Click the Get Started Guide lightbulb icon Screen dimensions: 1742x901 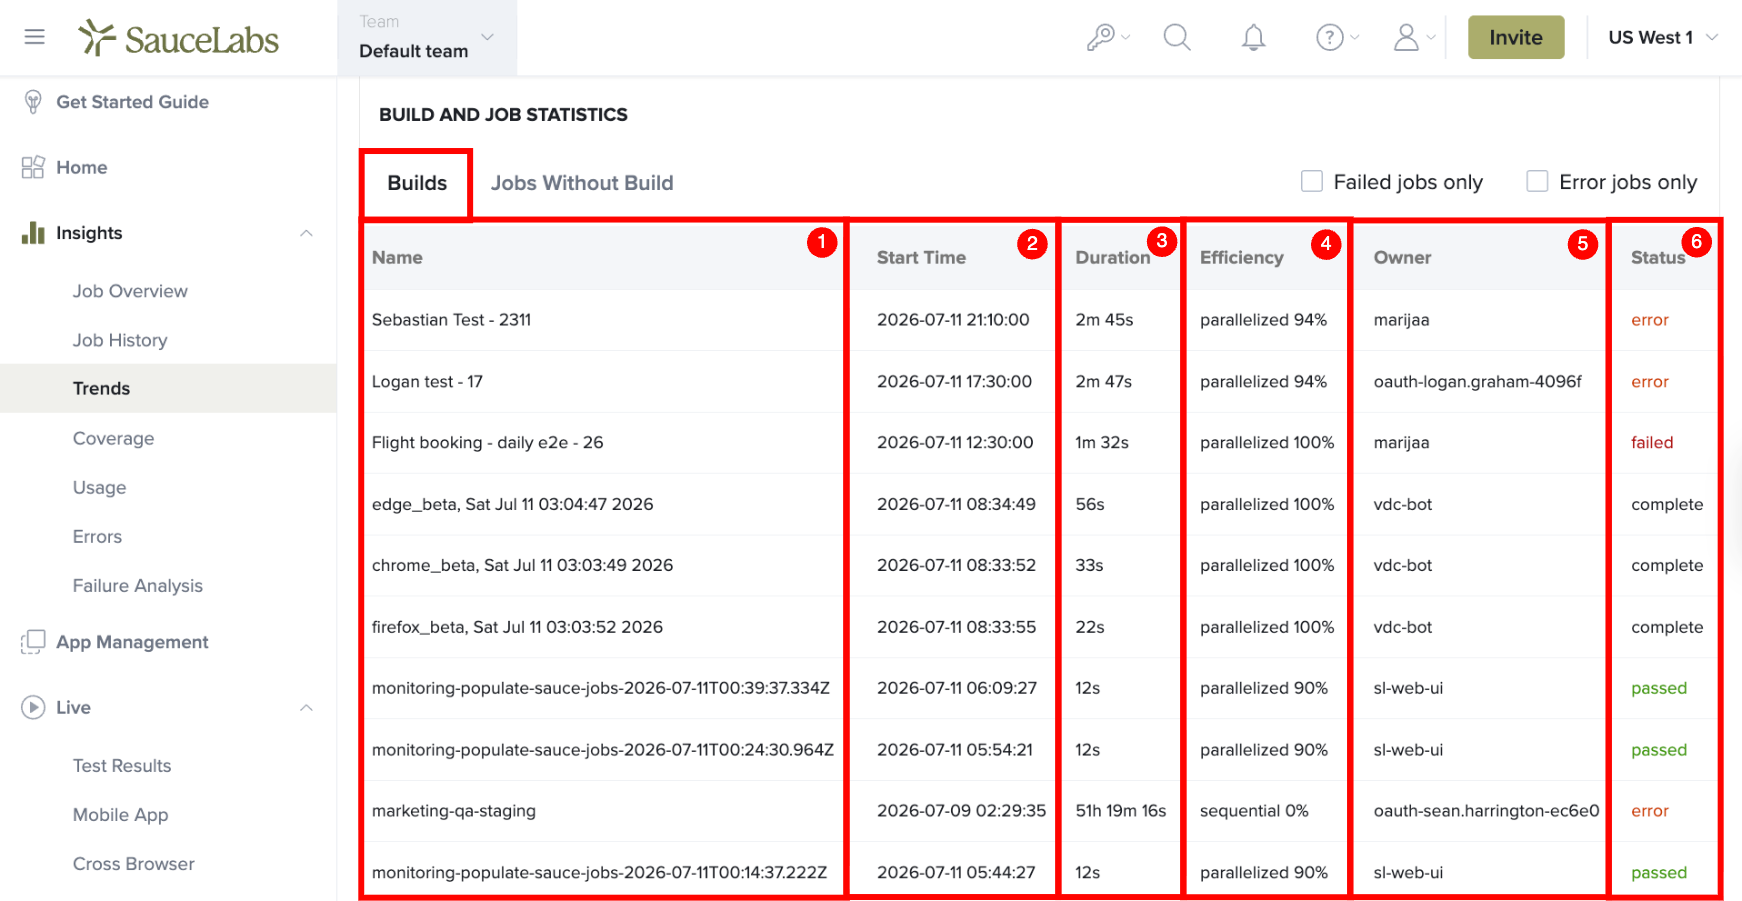click(x=33, y=102)
